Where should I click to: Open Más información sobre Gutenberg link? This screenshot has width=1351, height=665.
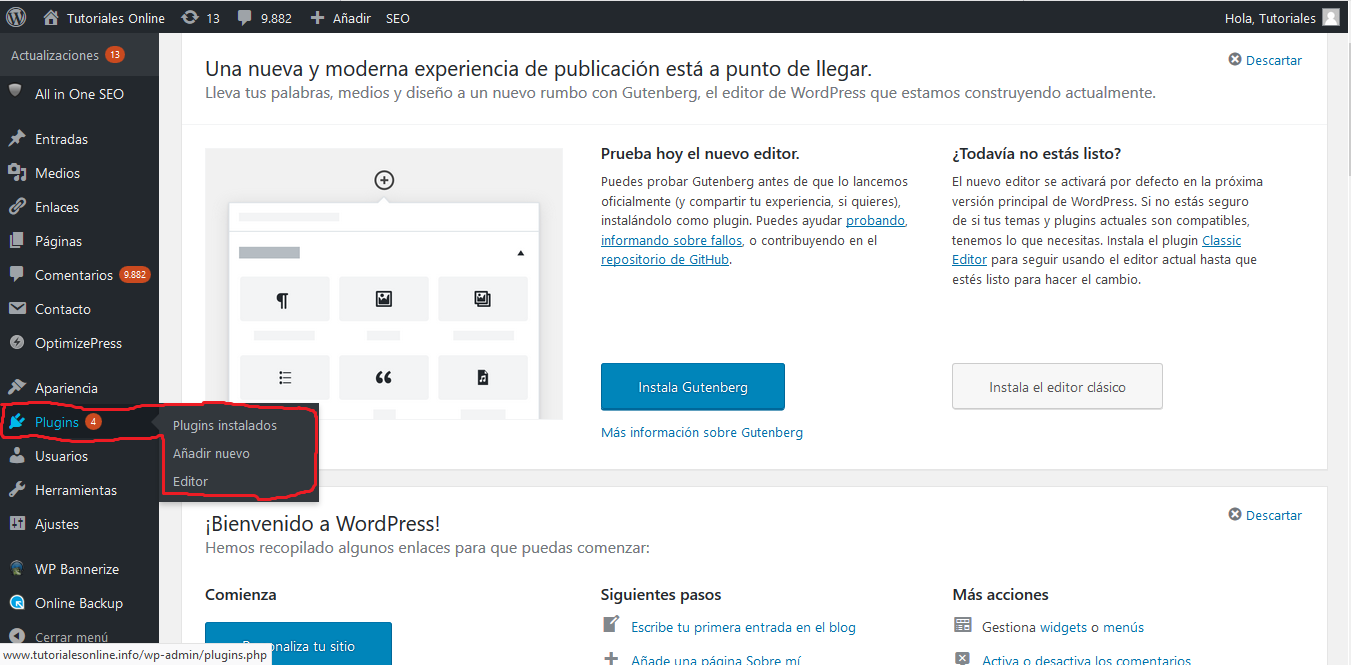702,432
